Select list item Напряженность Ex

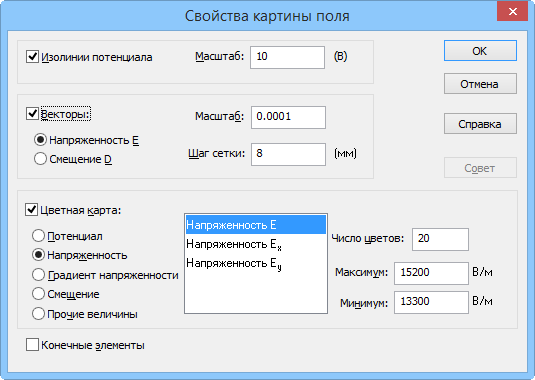pos(256,244)
